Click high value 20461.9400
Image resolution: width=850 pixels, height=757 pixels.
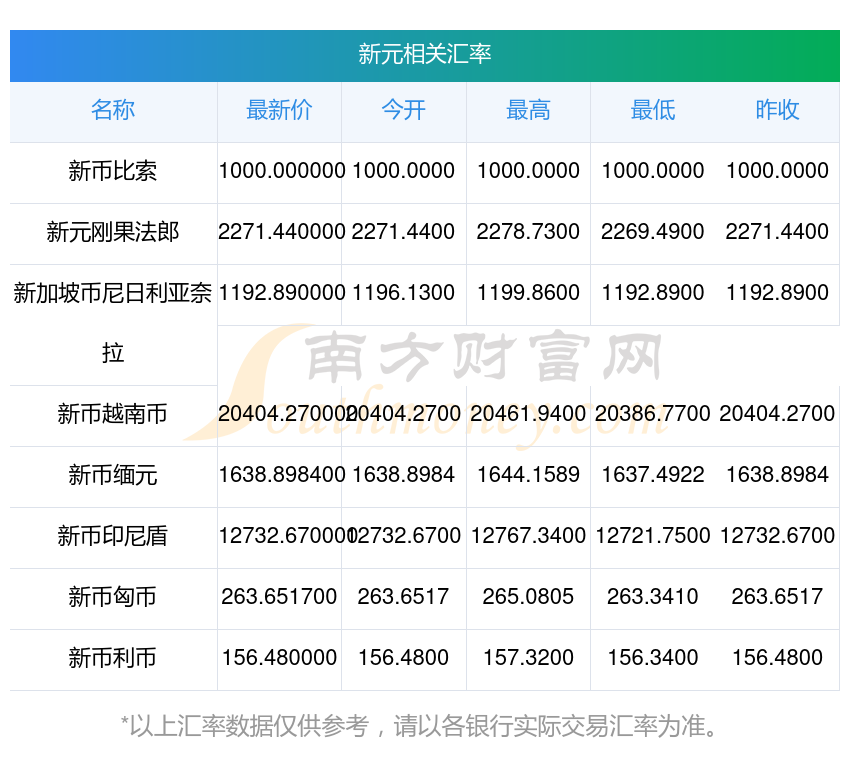529,414
